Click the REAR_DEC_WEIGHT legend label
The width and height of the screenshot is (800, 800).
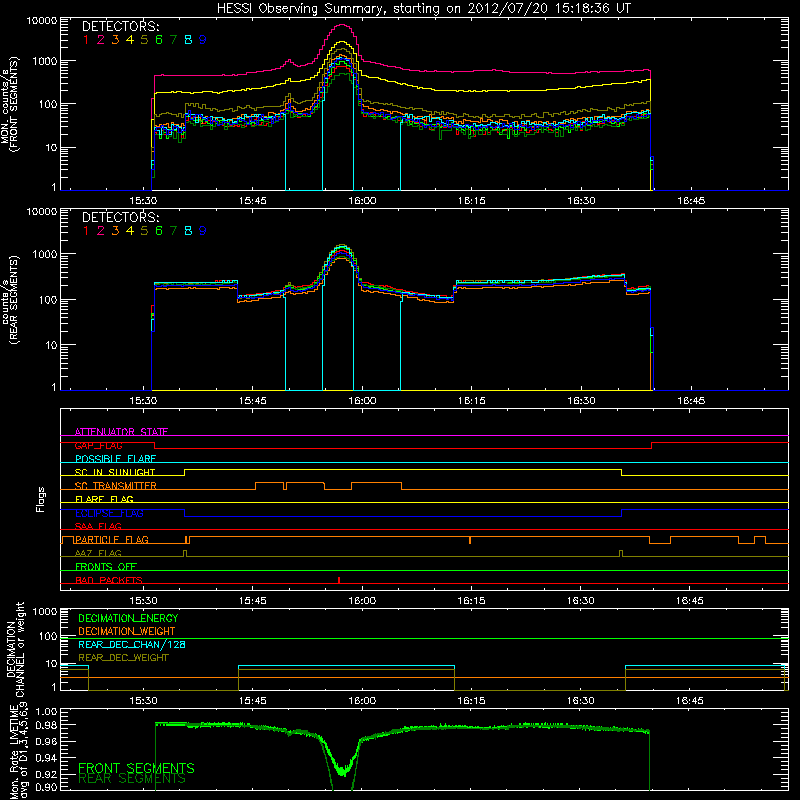click(x=123, y=658)
